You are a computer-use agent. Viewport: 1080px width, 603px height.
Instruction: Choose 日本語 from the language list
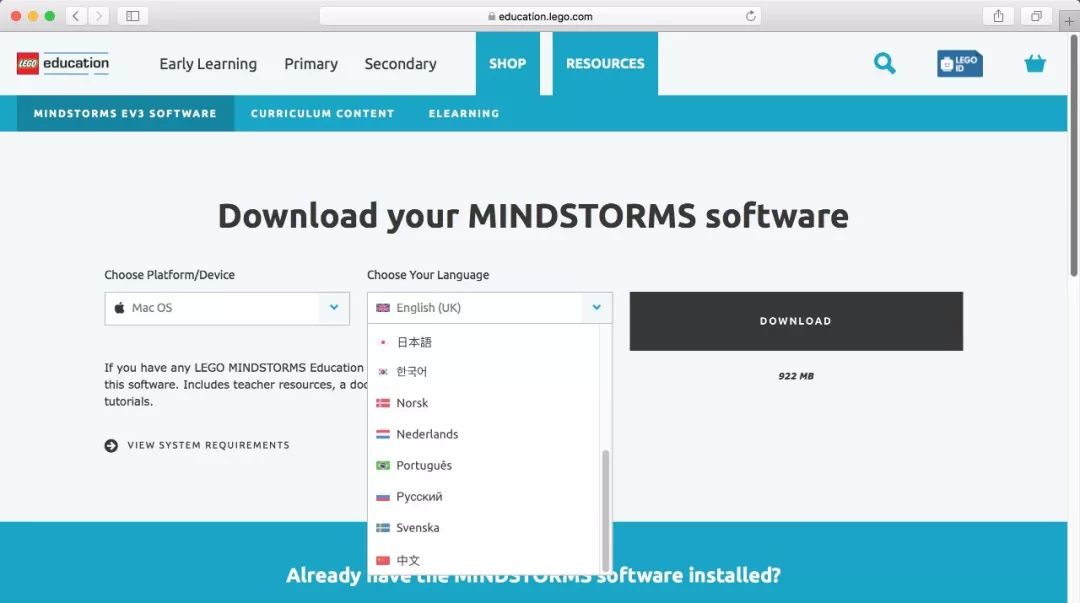pos(484,342)
